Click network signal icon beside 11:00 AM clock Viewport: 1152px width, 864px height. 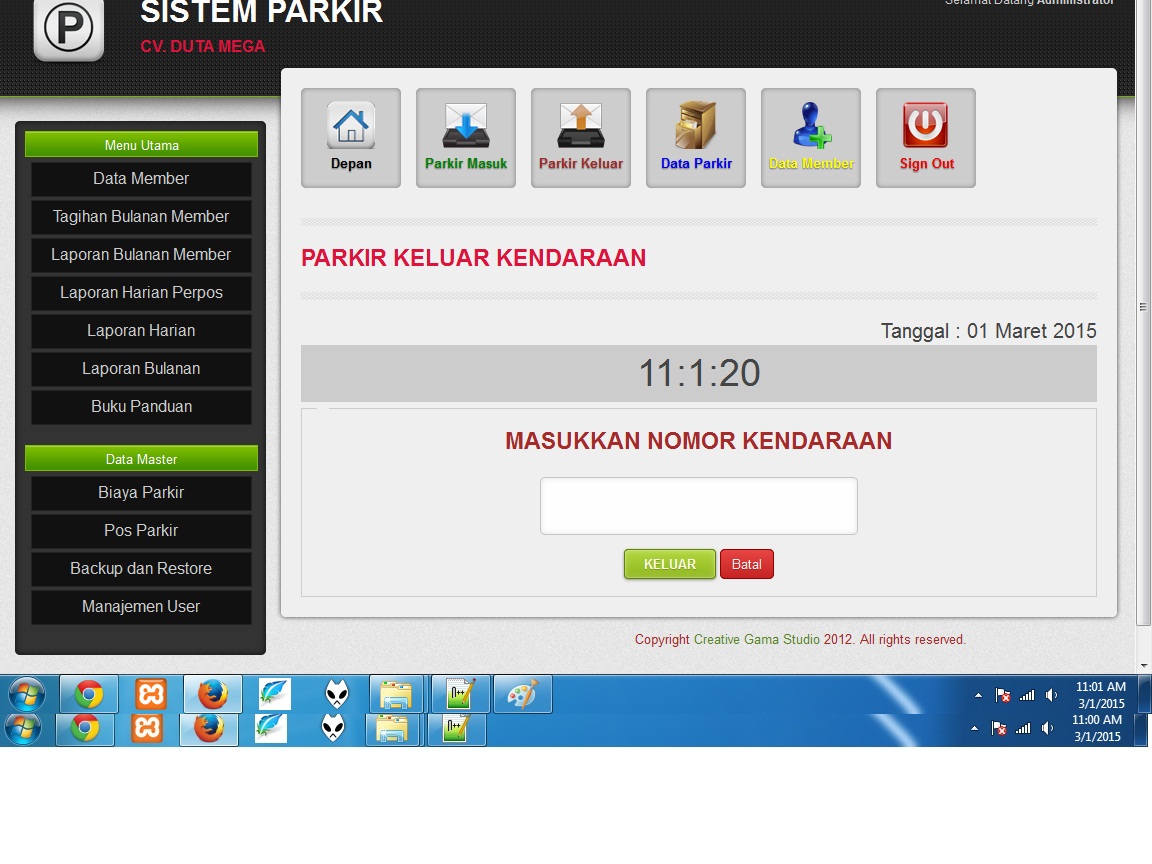coord(1023,728)
